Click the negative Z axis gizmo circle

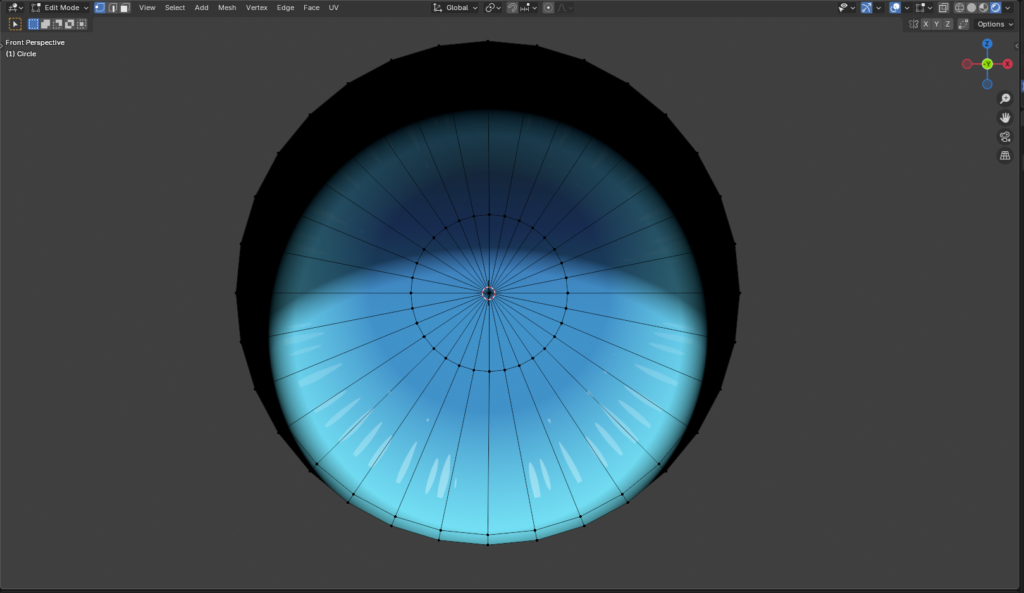click(x=987, y=84)
